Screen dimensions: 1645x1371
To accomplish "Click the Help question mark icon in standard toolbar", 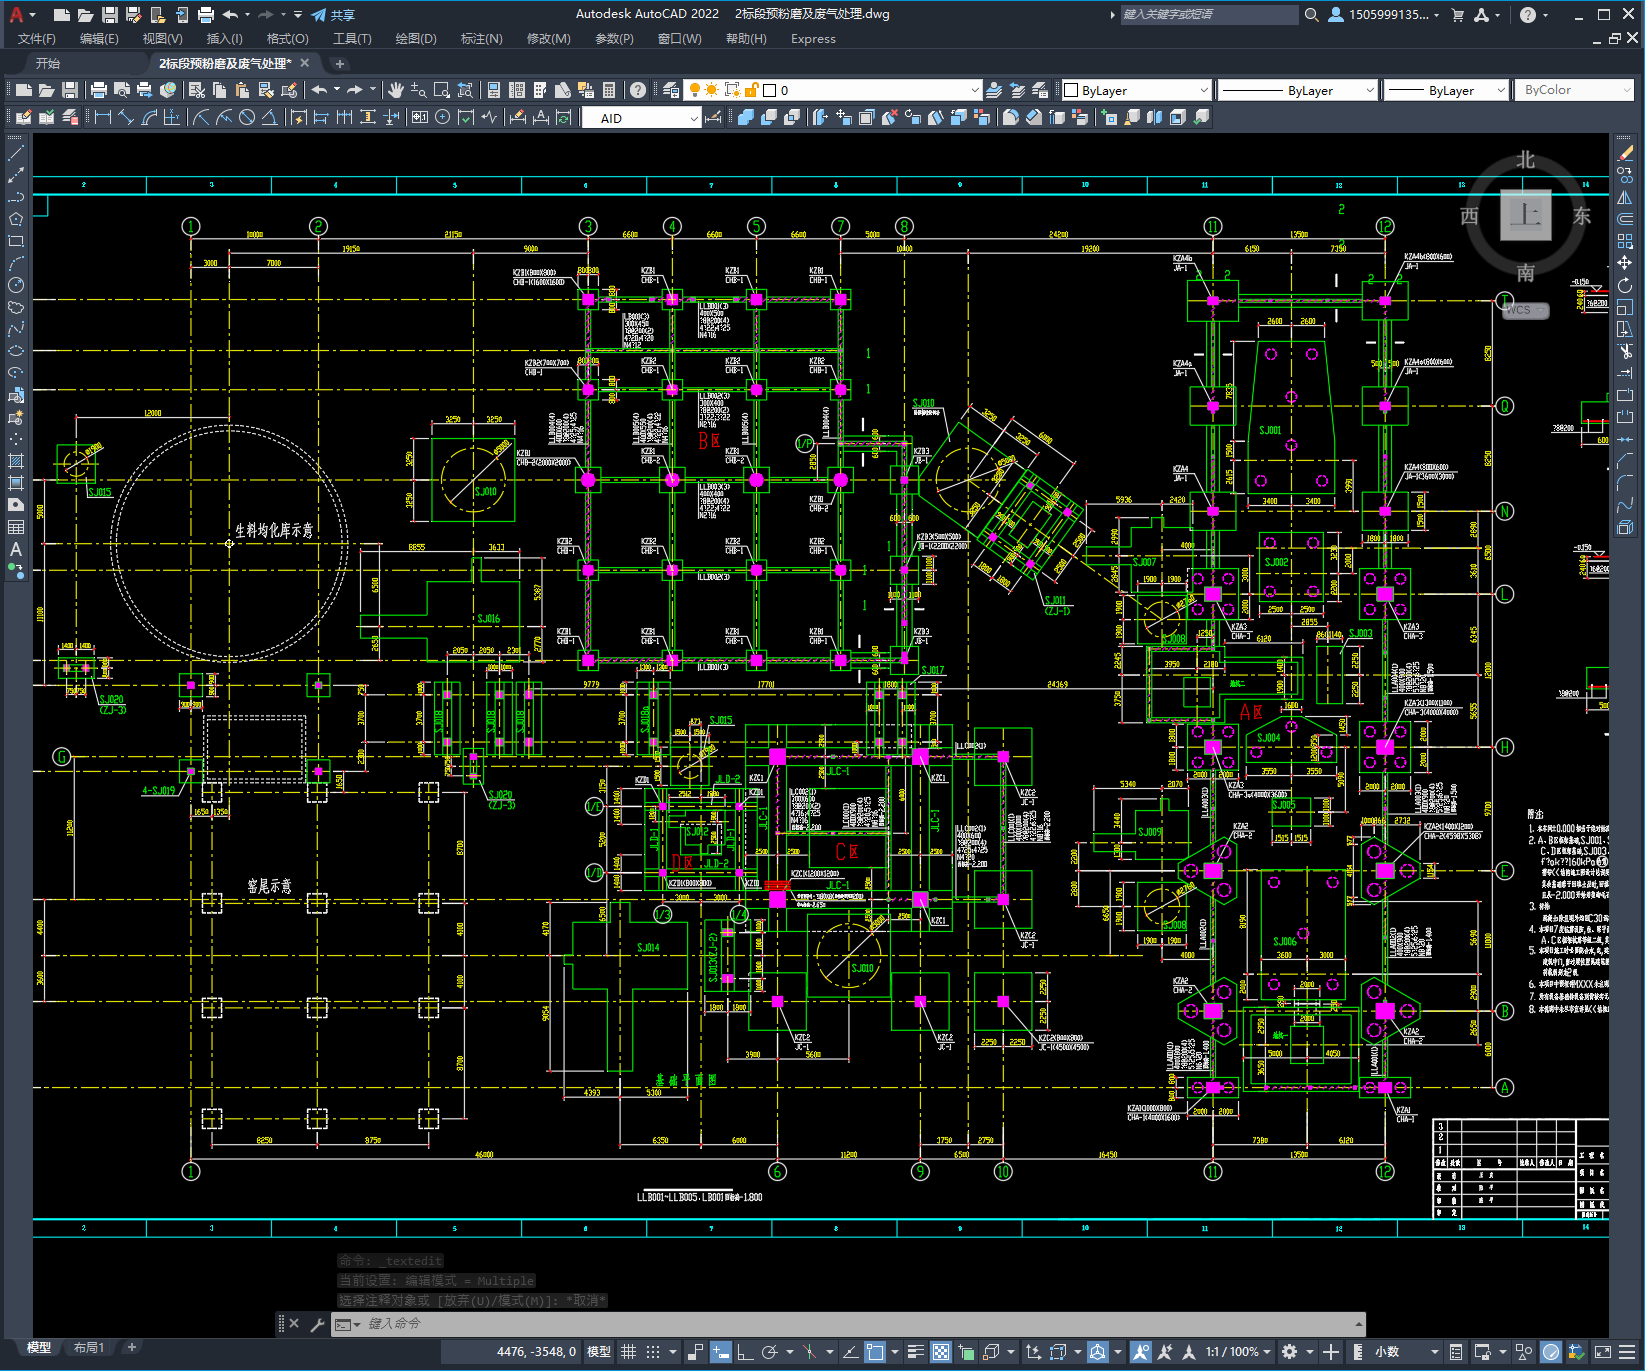I will [x=638, y=90].
